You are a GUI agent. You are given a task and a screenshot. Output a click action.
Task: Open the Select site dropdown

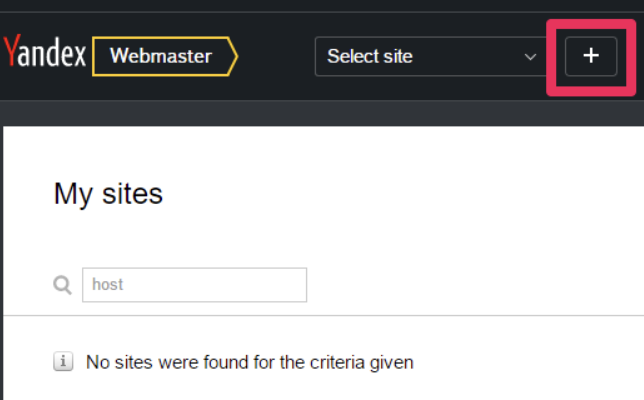[430, 56]
